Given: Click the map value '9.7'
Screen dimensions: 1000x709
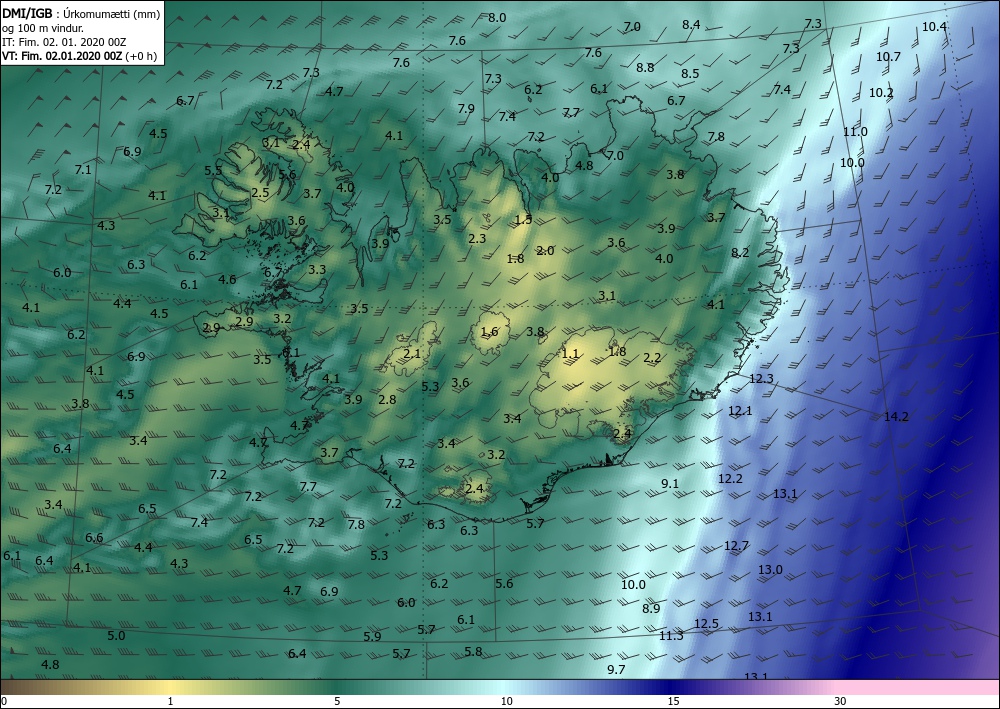Looking at the screenshot, I should (616, 669).
